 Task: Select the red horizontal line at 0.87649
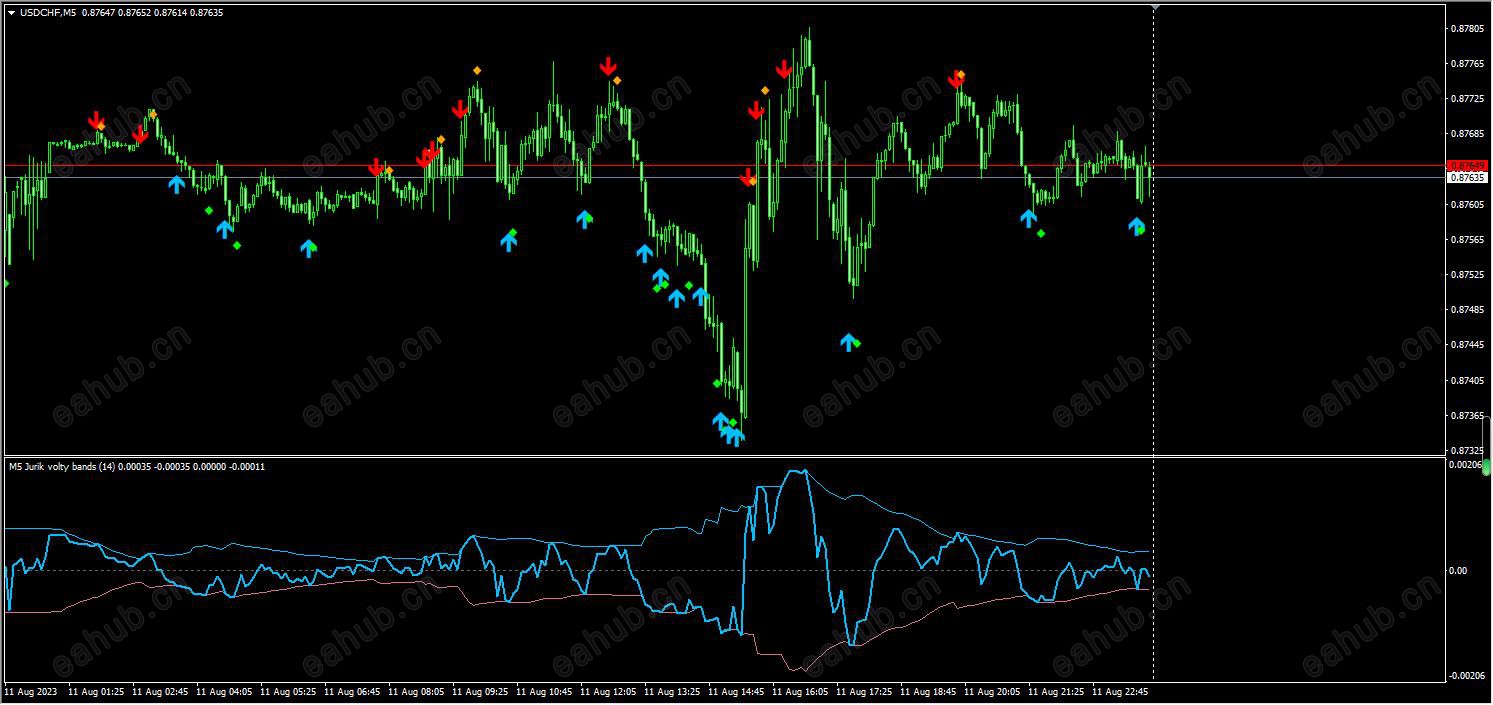click(724, 165)
